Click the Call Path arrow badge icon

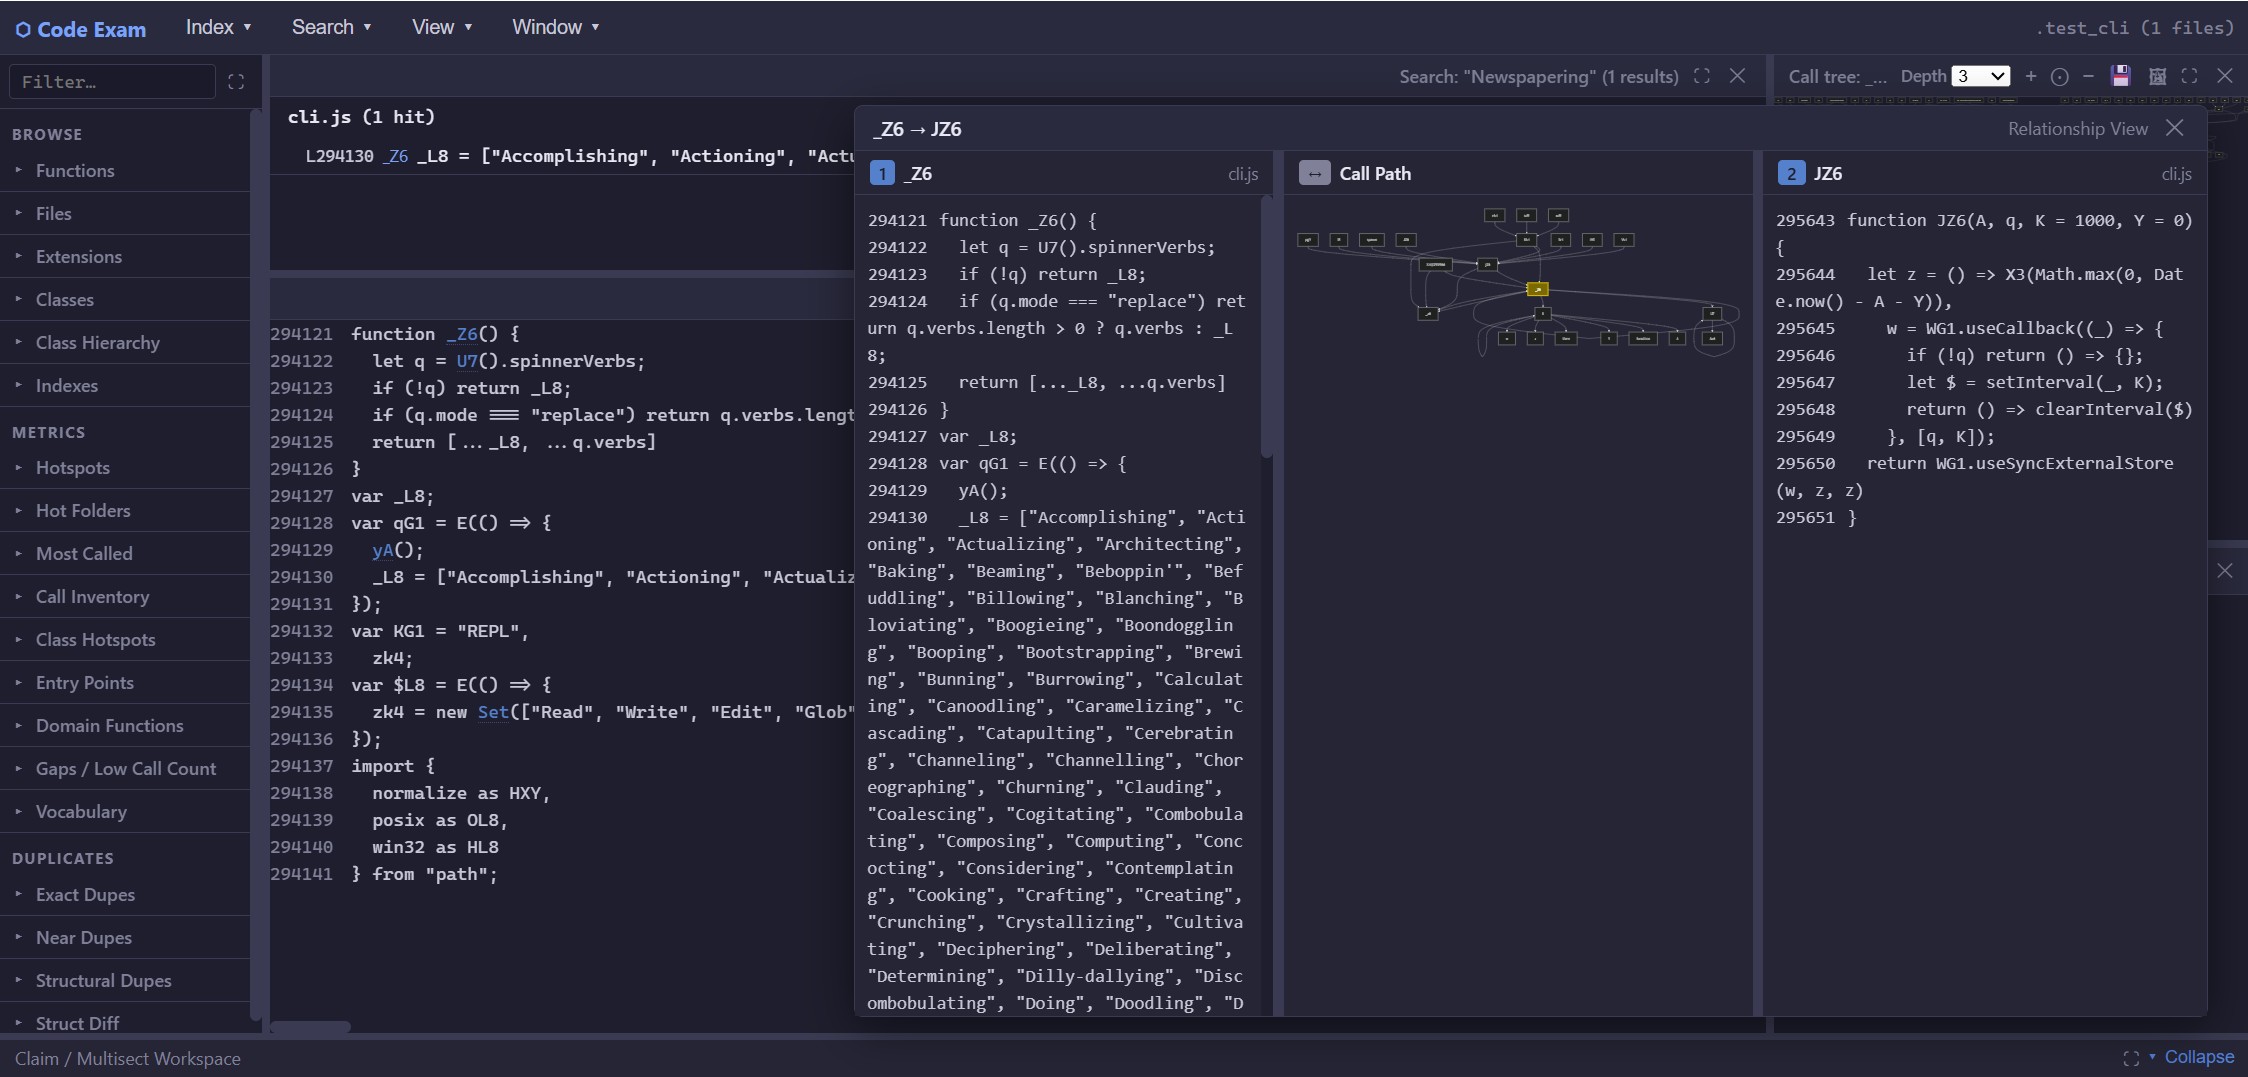tap(1314, 173)
